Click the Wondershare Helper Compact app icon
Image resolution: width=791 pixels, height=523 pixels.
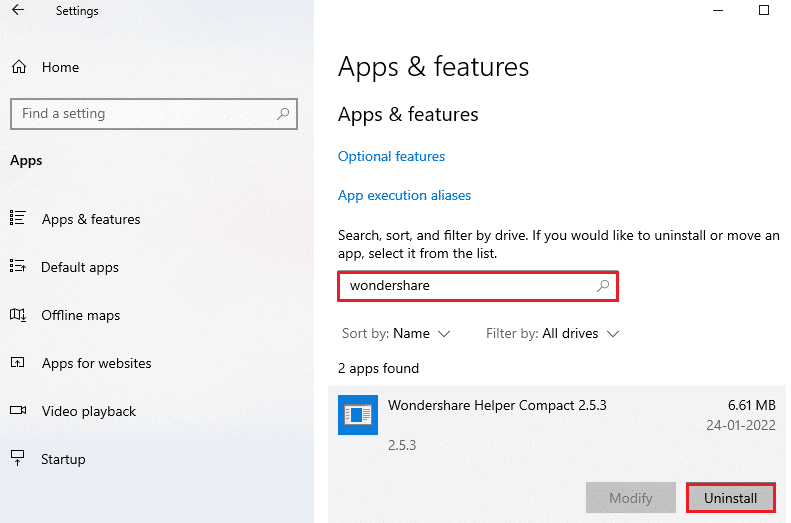point(358,415)
